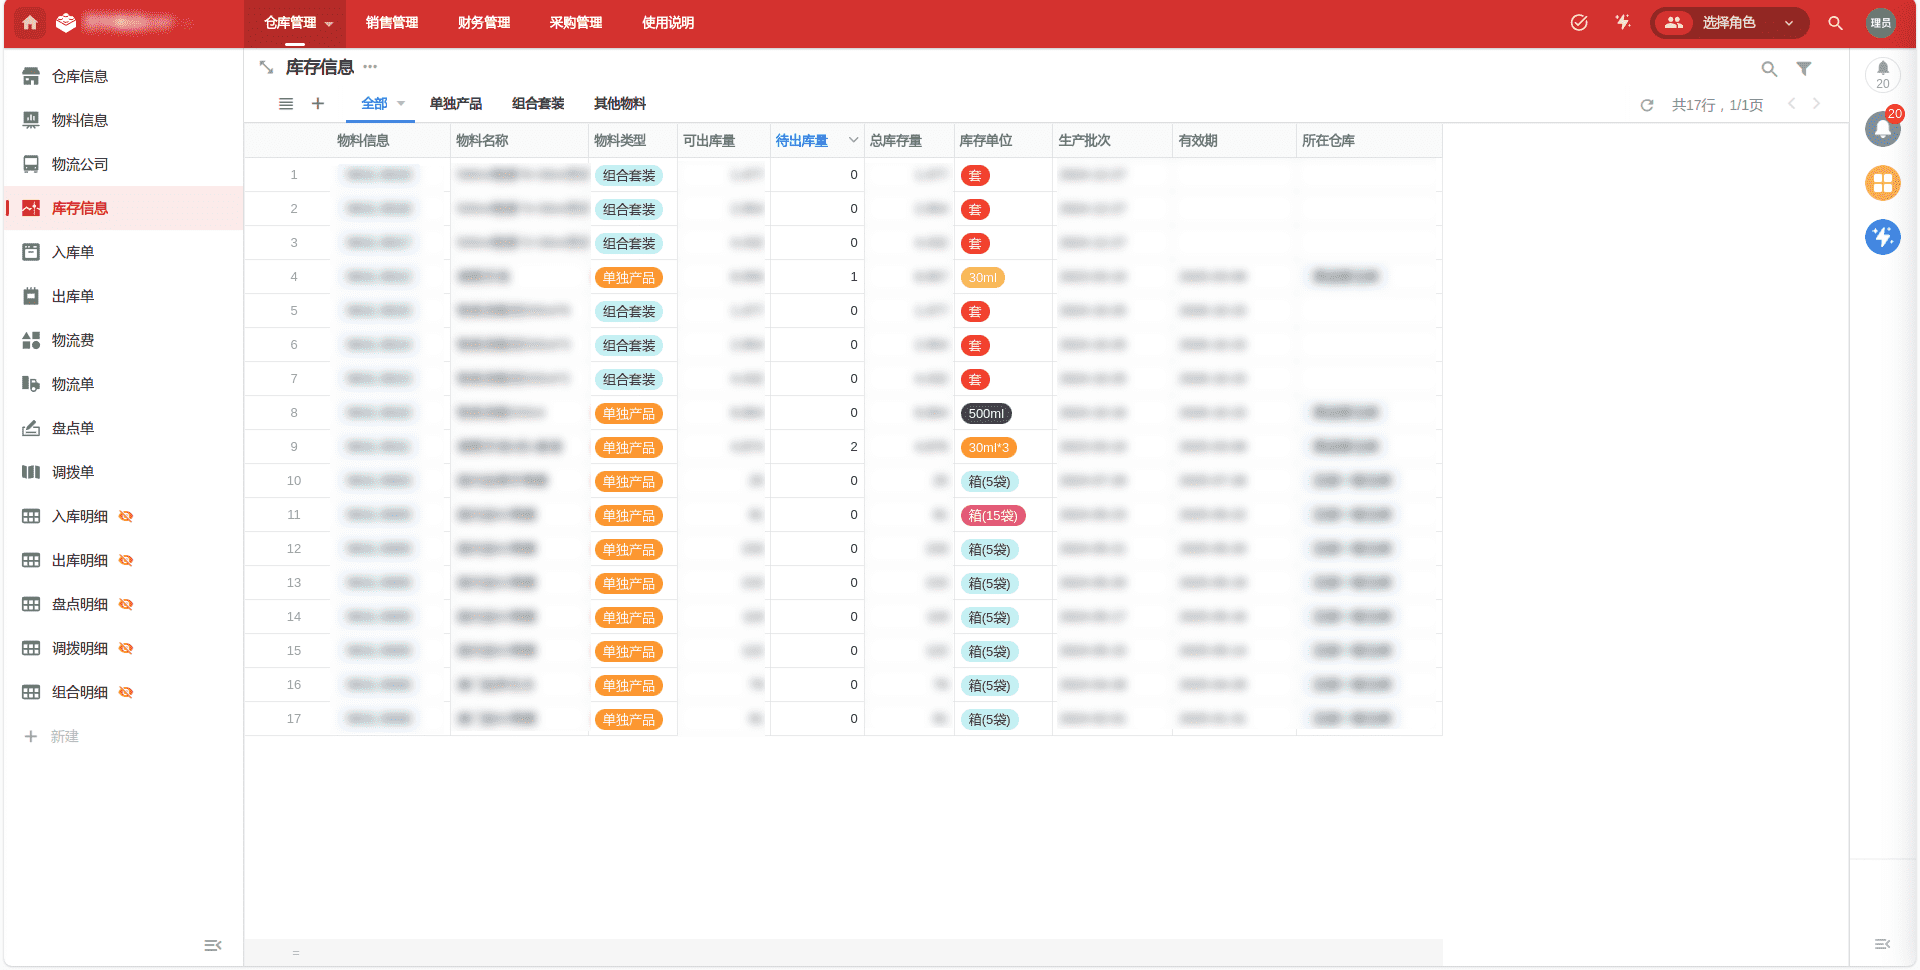
Task: Open 出库单 in the sidebar
Action: click(x=73, y=296)
